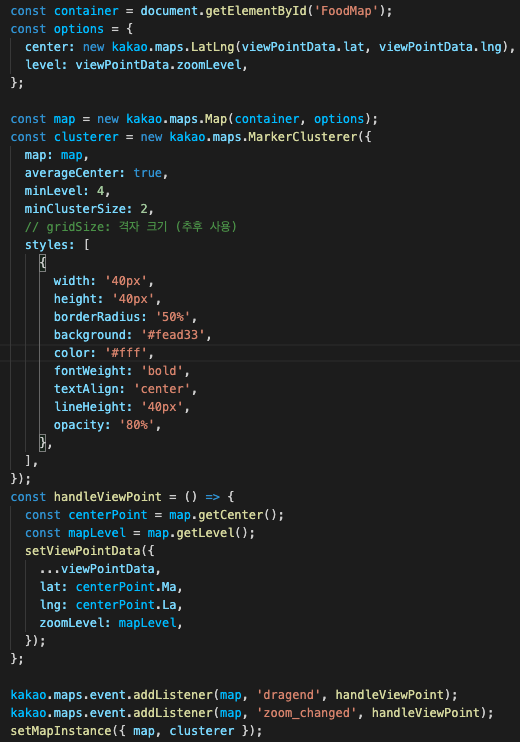Click the centerPoint.La property
This screenshot has width=520, height=742.
126,605
